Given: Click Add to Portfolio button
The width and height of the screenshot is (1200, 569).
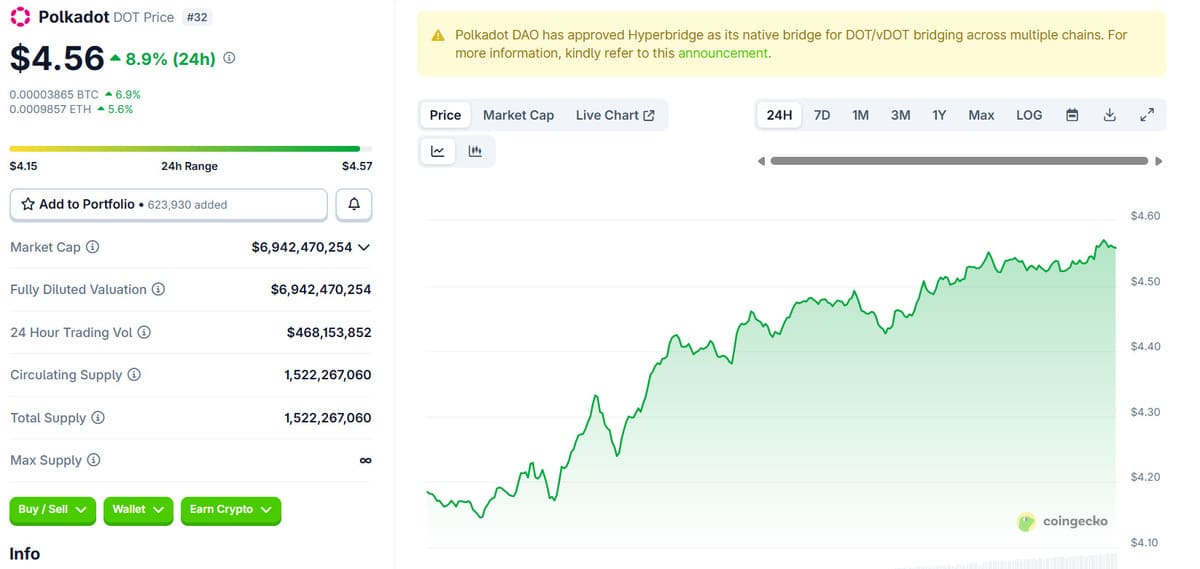Looking at the screenshot, I should click(x=168, y=204).
